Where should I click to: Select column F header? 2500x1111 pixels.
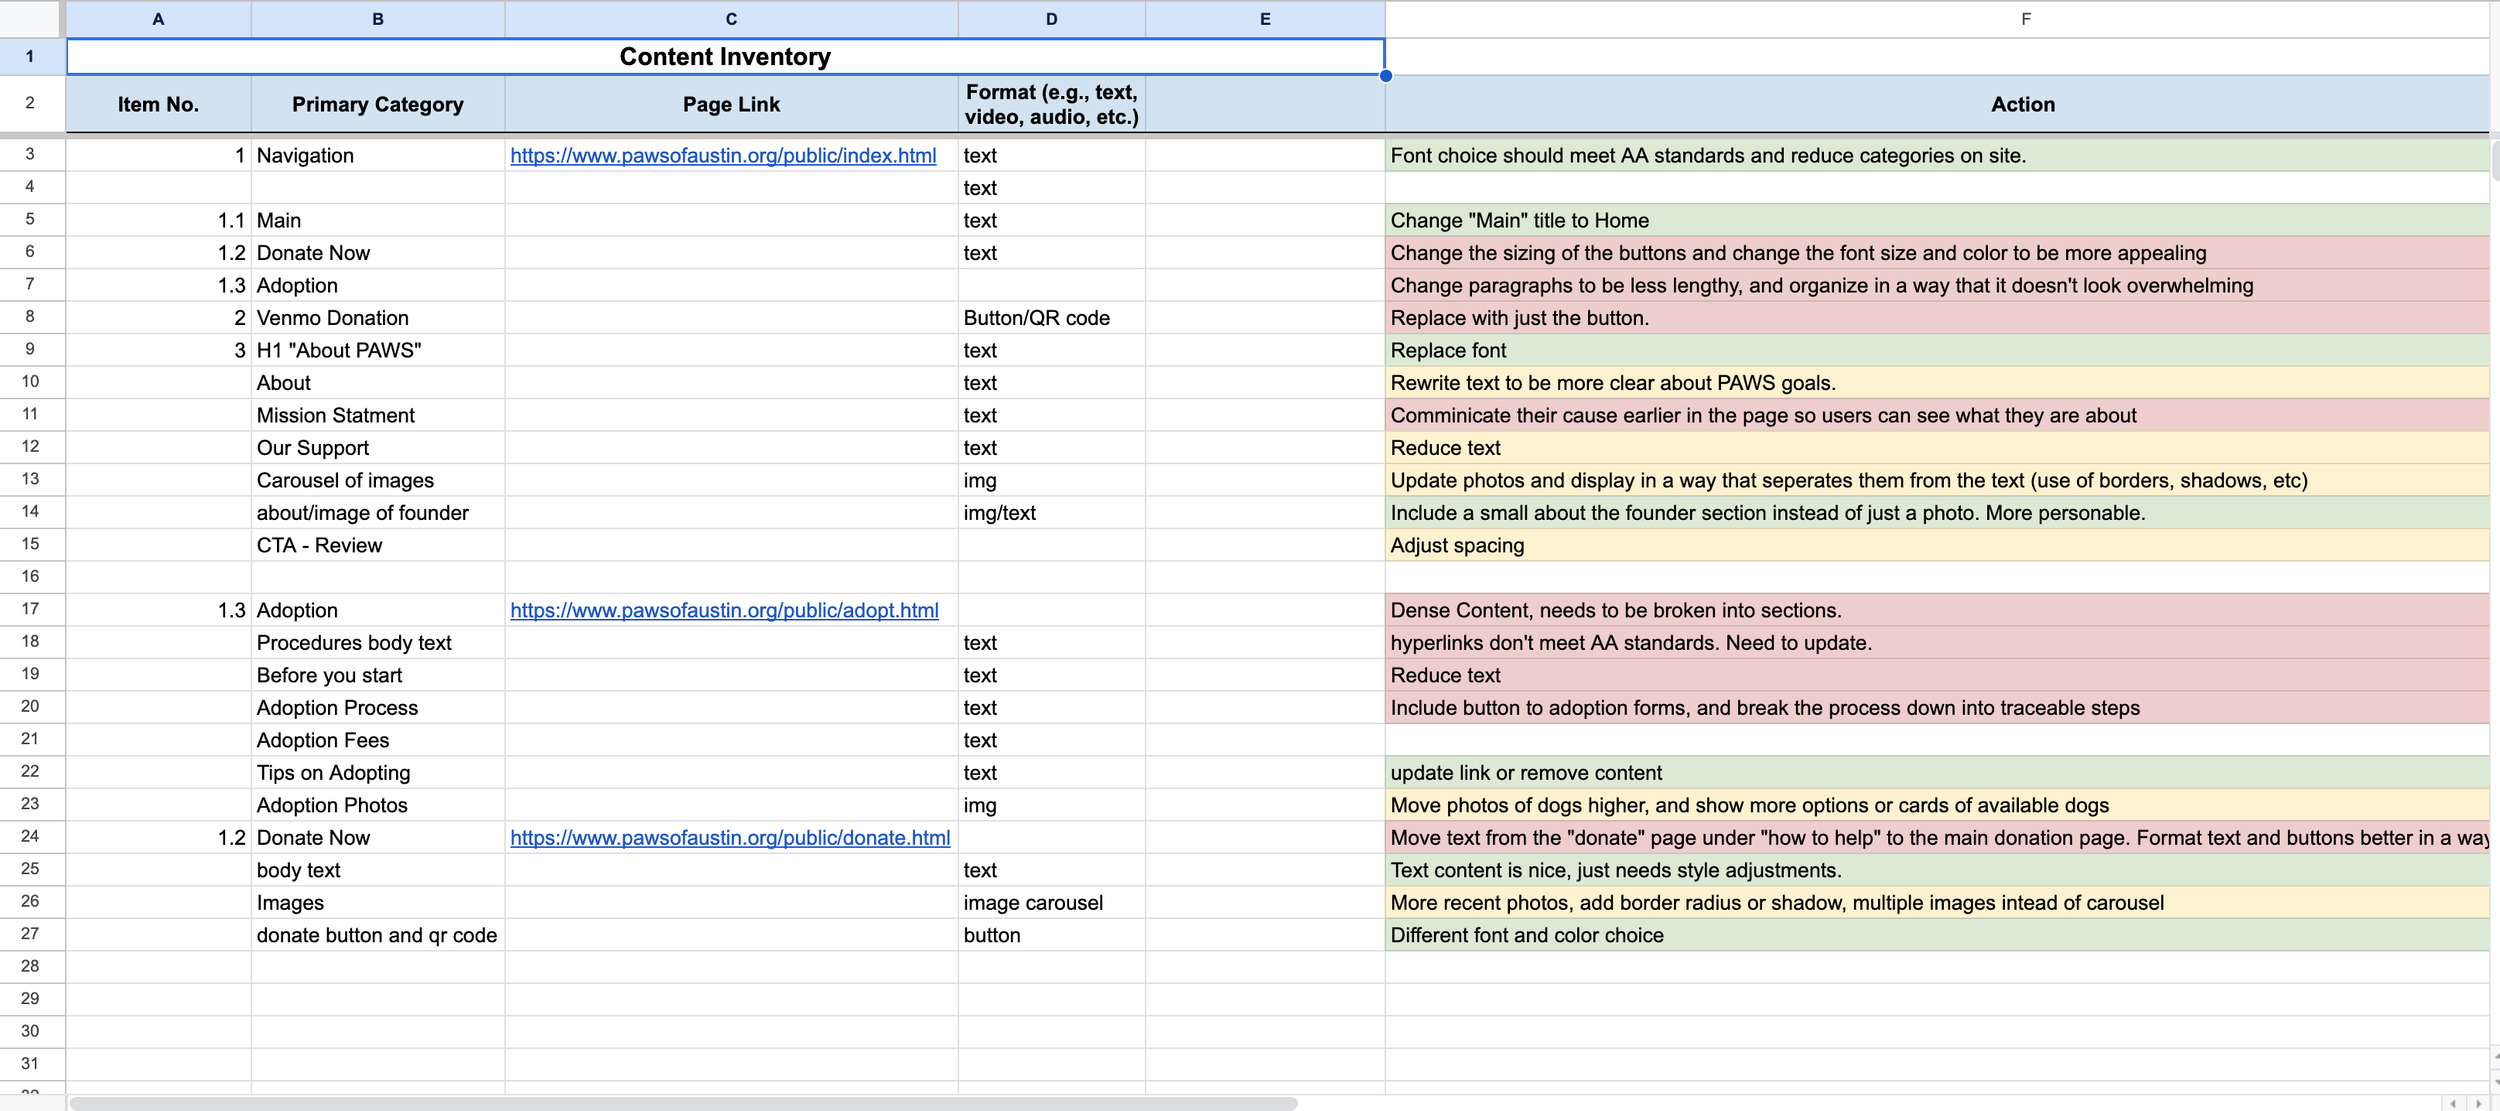[x=2025, y=19]
